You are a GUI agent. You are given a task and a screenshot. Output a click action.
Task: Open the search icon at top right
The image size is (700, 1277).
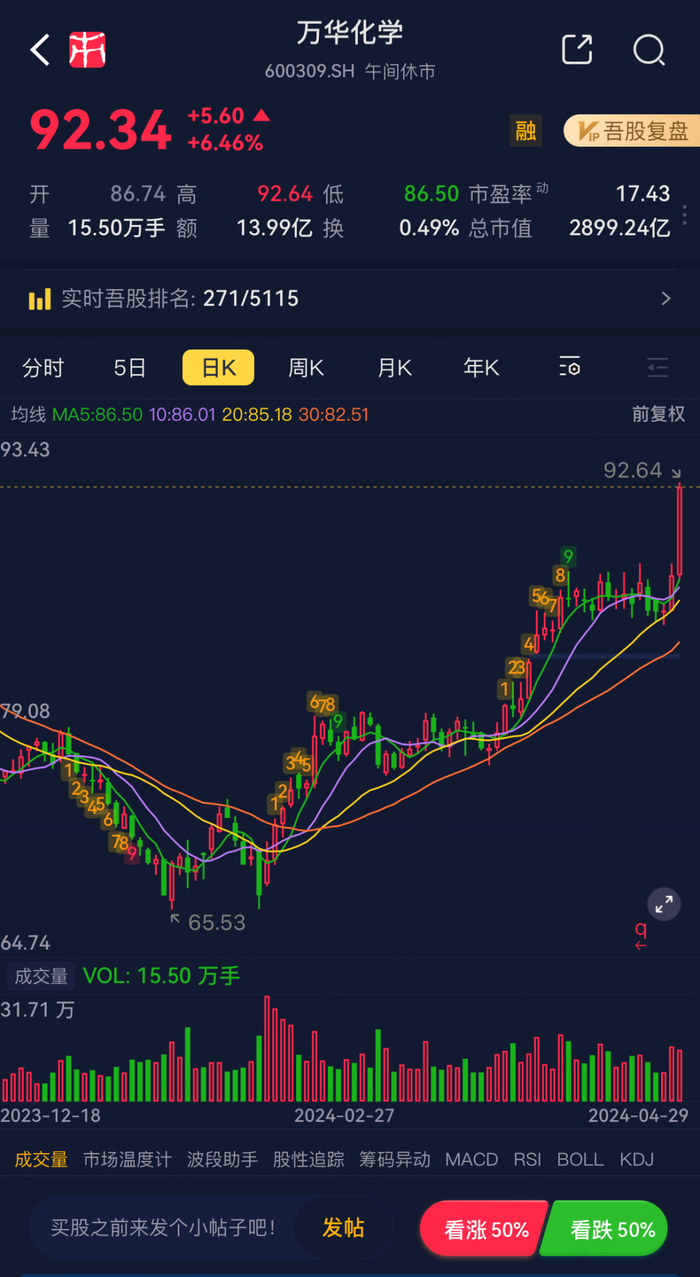649,50
